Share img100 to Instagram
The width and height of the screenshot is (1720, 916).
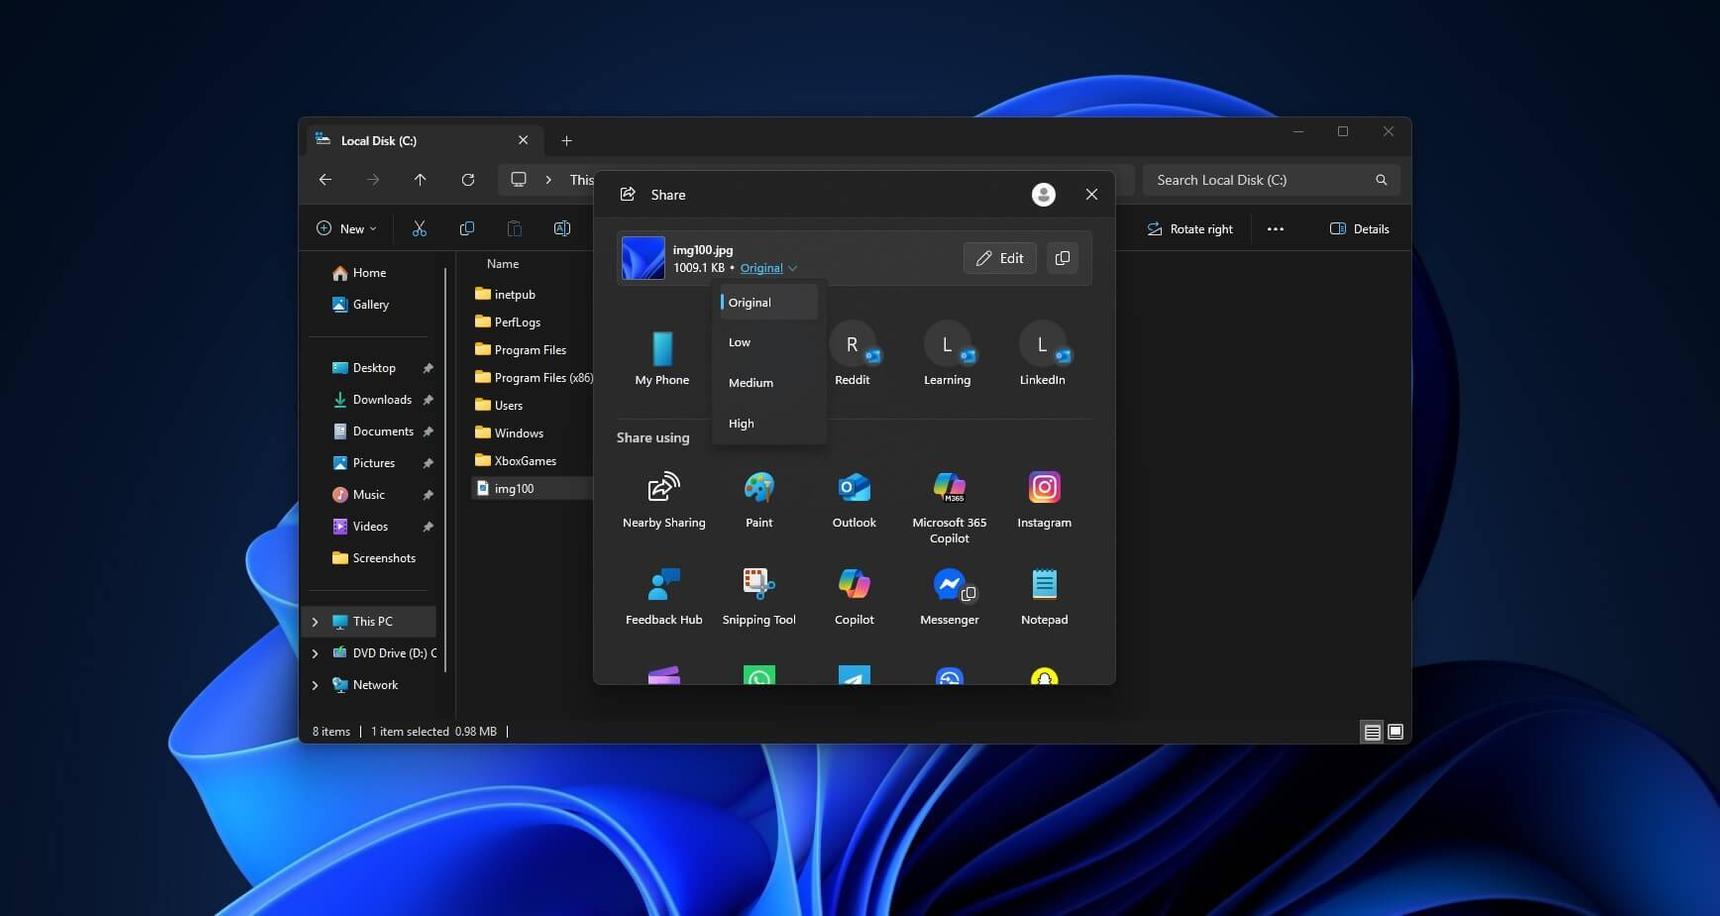1044,498
